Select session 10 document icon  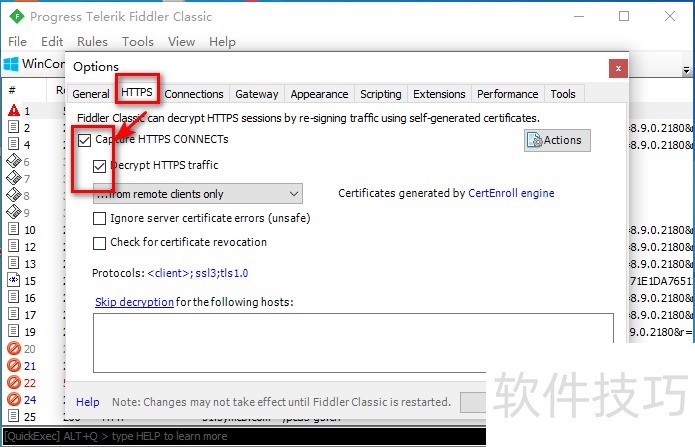[x=14, y=229]
